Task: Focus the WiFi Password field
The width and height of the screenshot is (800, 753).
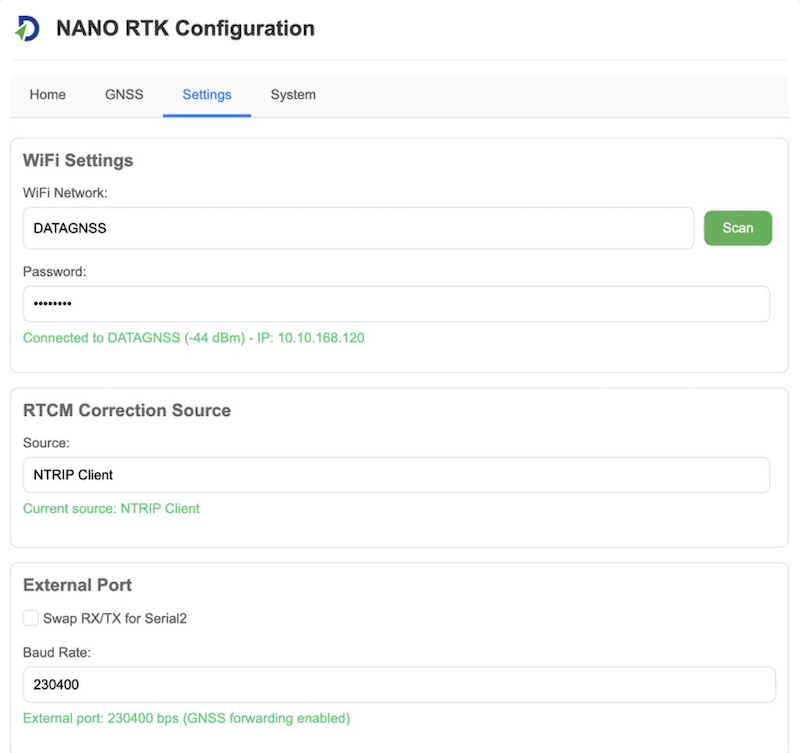Action: (x=396, y=304)
